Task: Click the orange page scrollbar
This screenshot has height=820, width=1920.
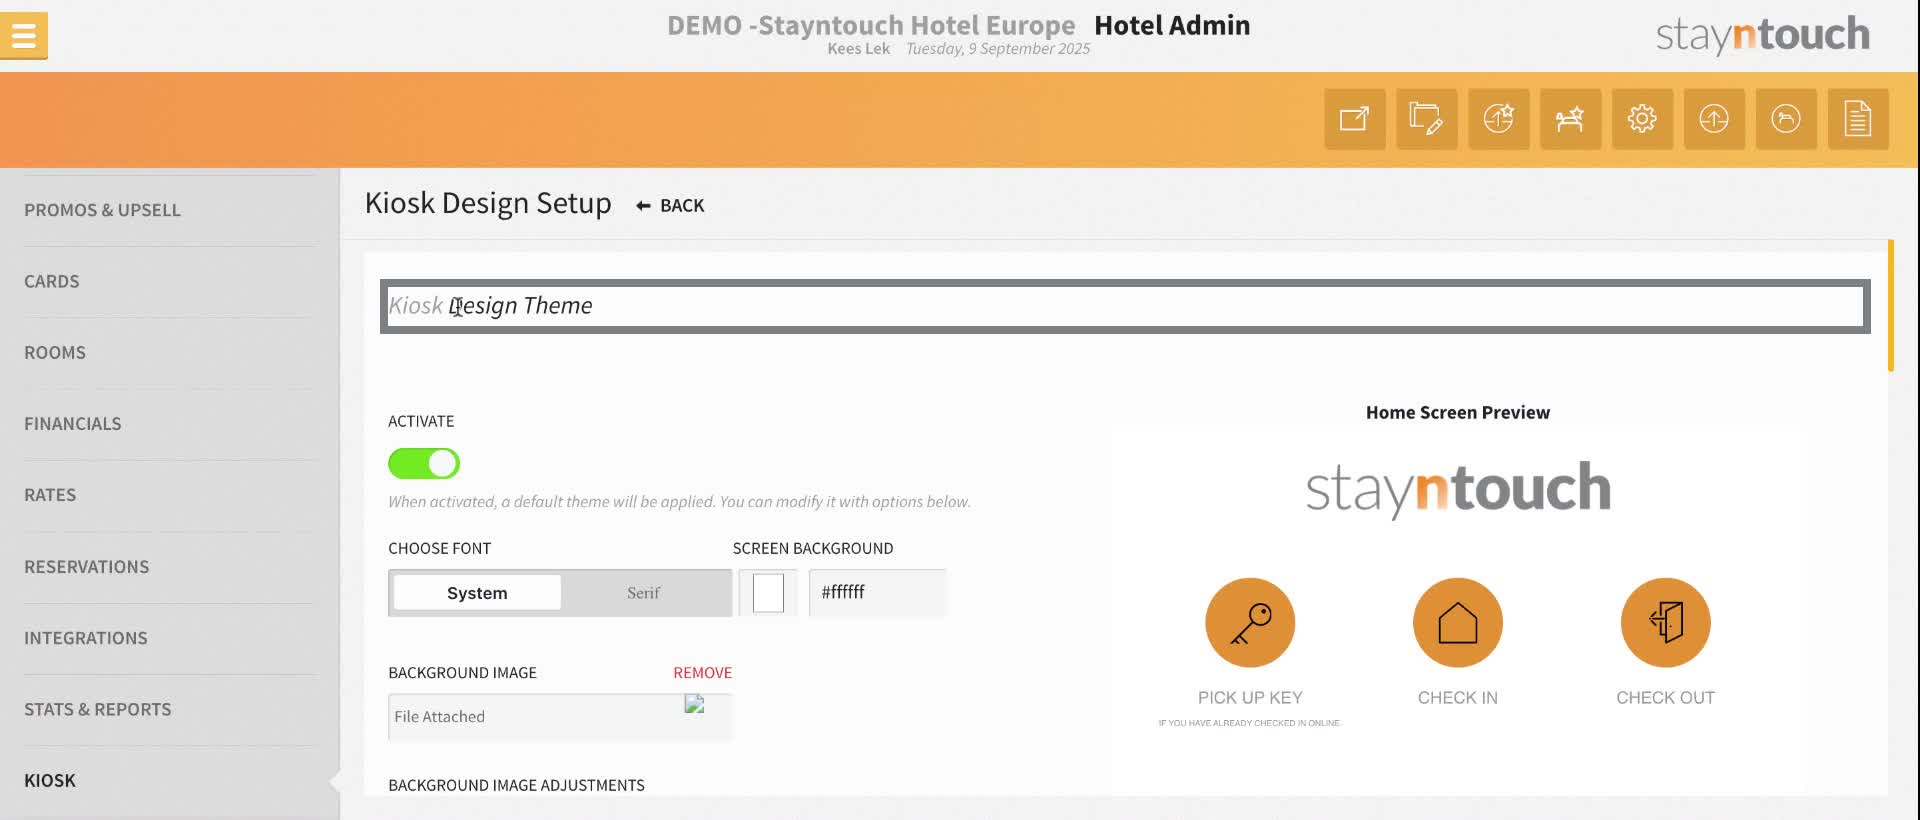Action: coord(1890,305)
